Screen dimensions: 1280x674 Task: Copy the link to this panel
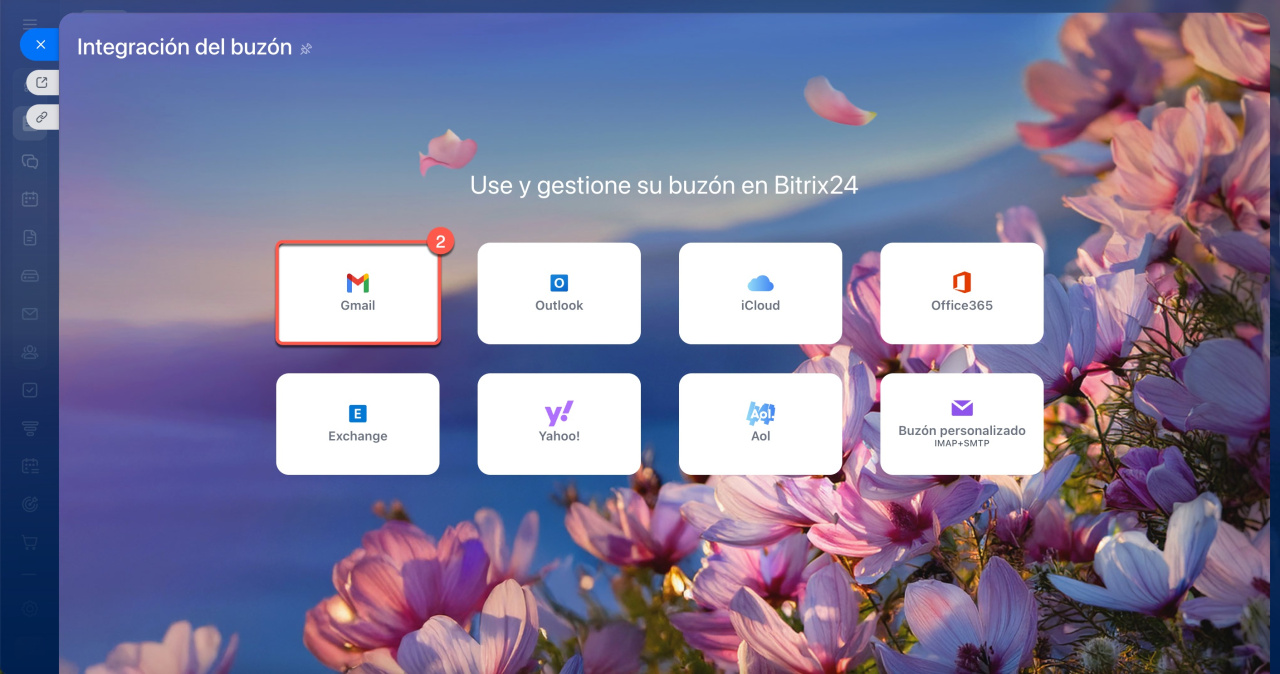(x=42, y=117)
